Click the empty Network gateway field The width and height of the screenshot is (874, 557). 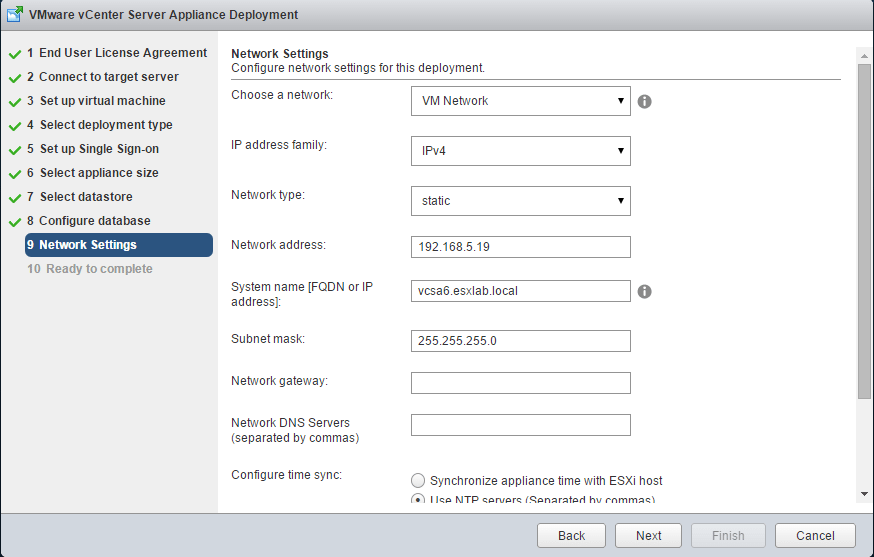click(521, 383)
